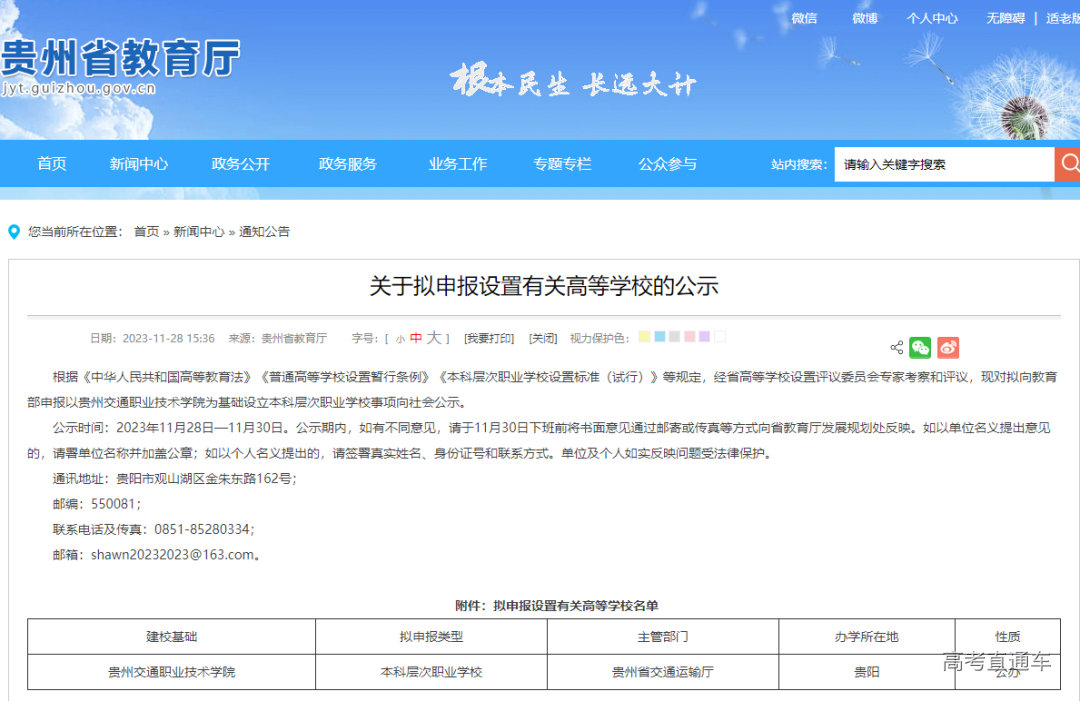This screenshot has width=1080, height=701.
Task: Open 微信 from the top header bar
Action: (x=805, y=18)
